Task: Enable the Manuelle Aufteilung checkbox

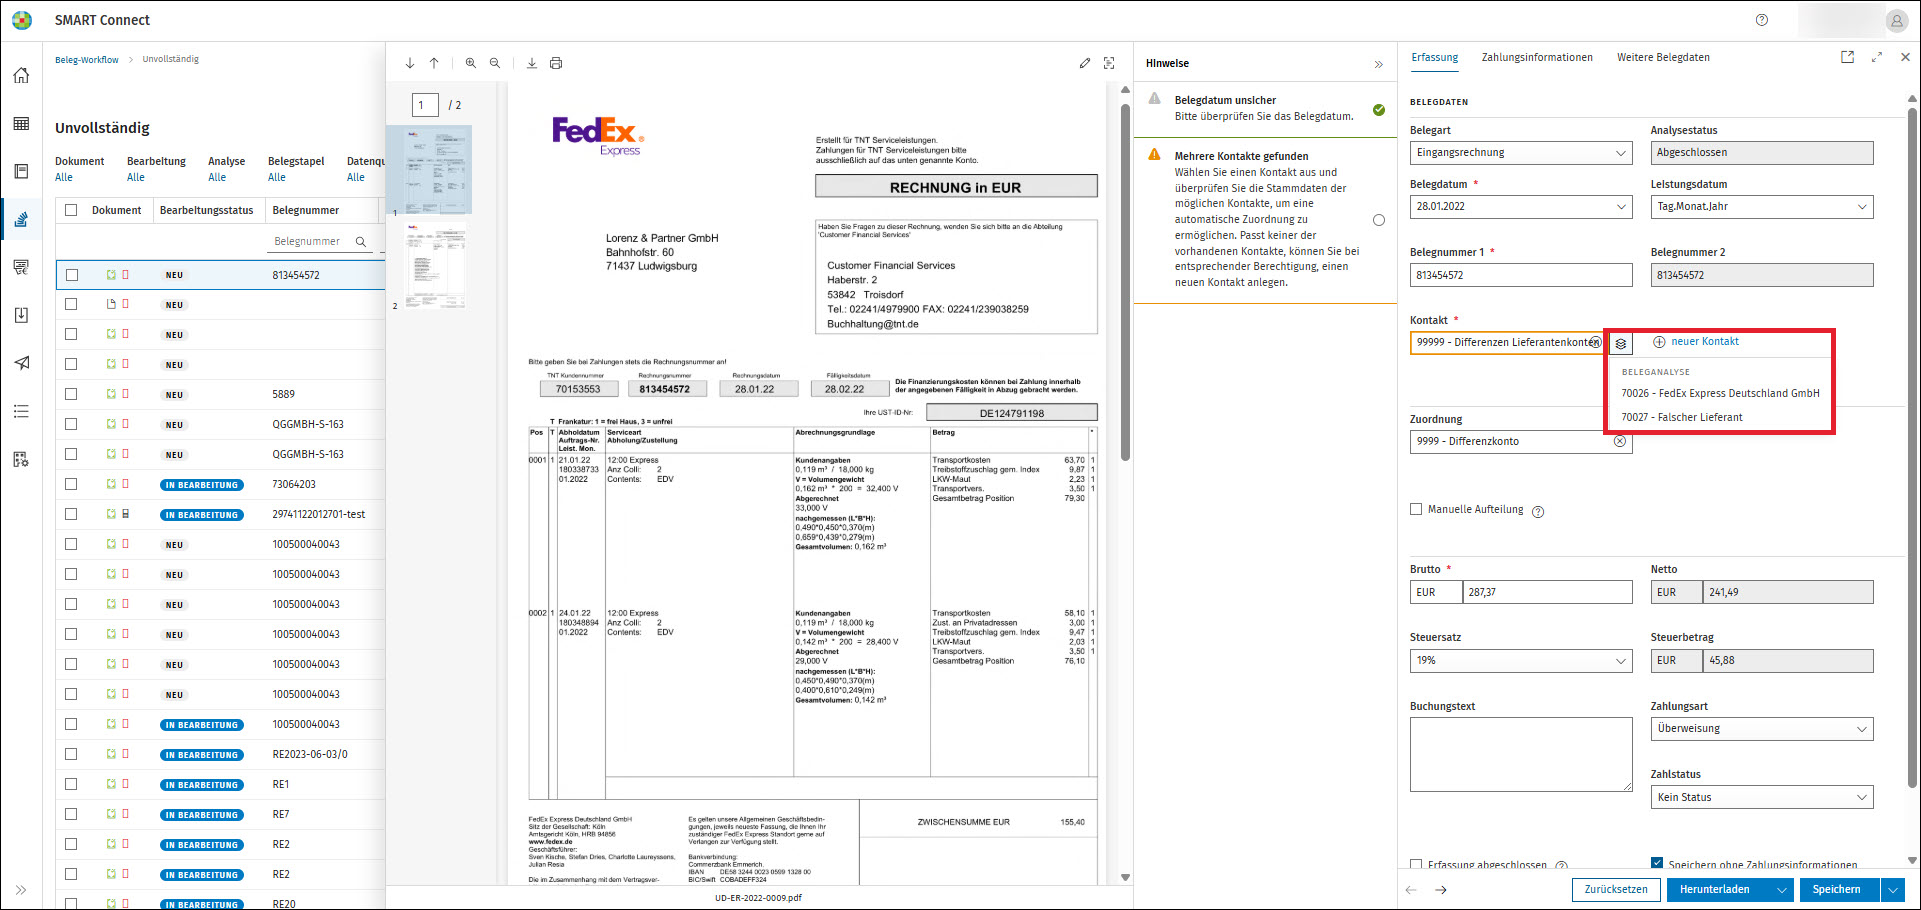Action: pyautogui.click(x=1416, y=509)
